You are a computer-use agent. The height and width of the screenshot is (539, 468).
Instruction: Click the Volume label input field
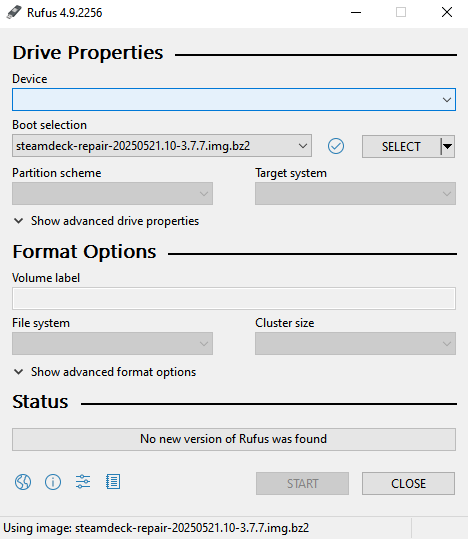(234, 299)
